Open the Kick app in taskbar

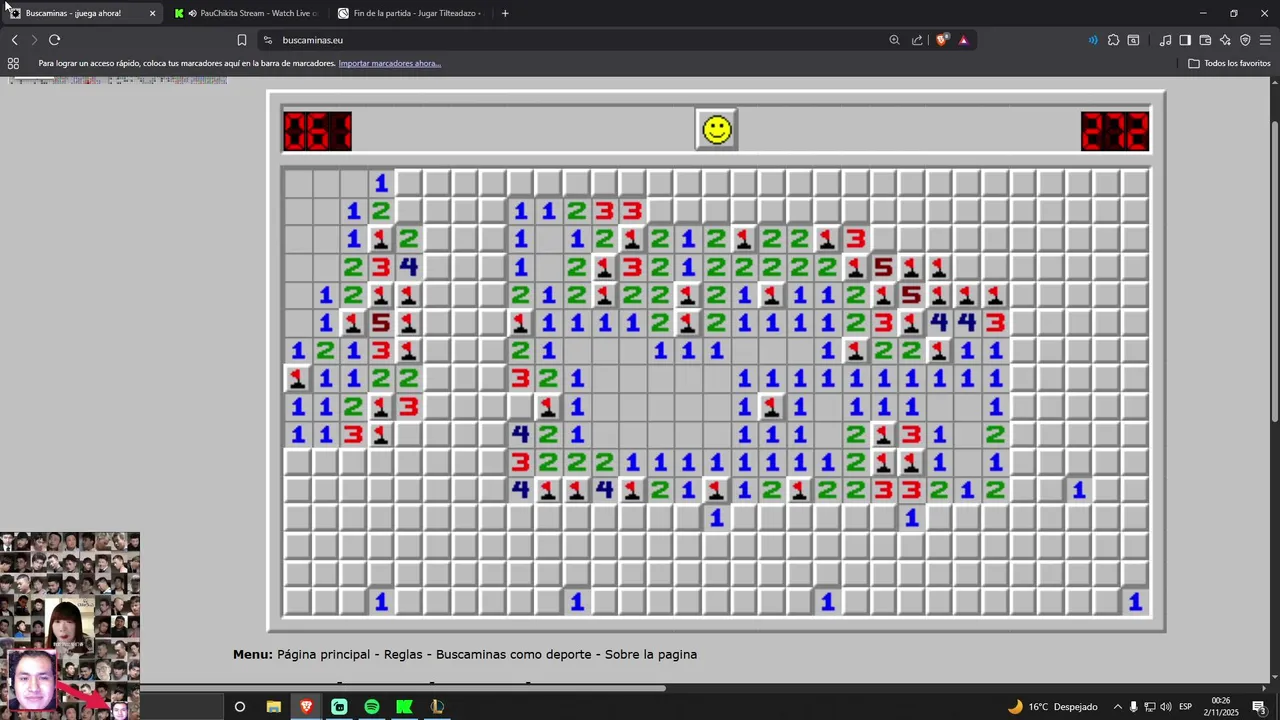pyautogui.click(x=404, y=707)
